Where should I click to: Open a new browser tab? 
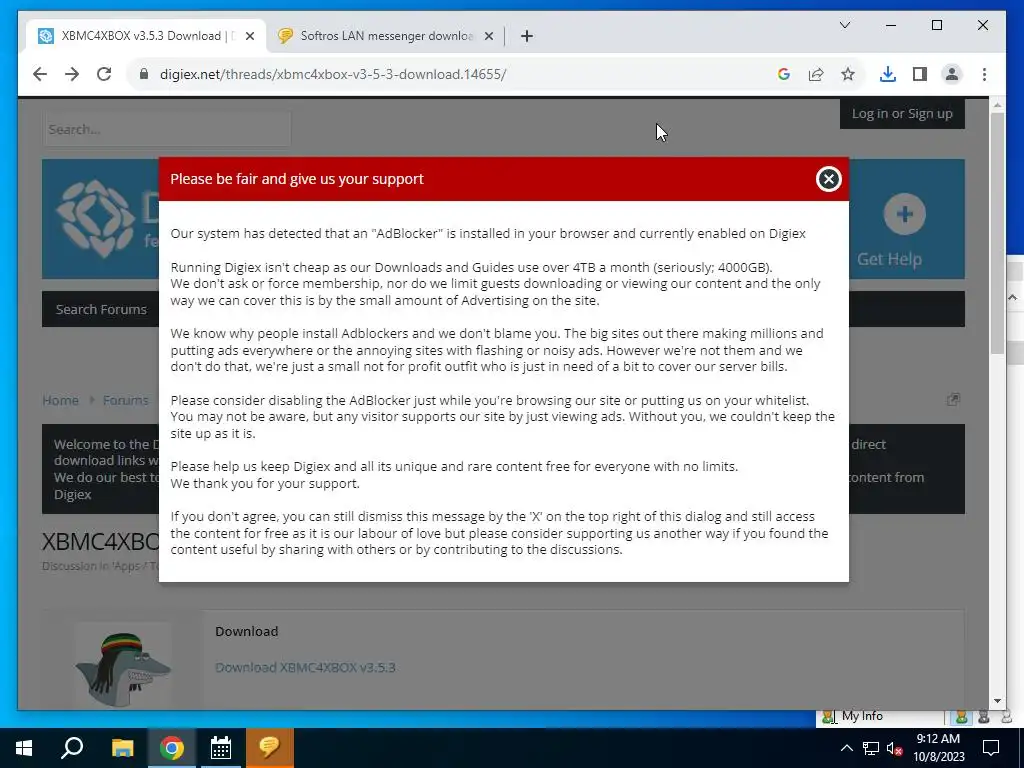[x=526, y=36]
